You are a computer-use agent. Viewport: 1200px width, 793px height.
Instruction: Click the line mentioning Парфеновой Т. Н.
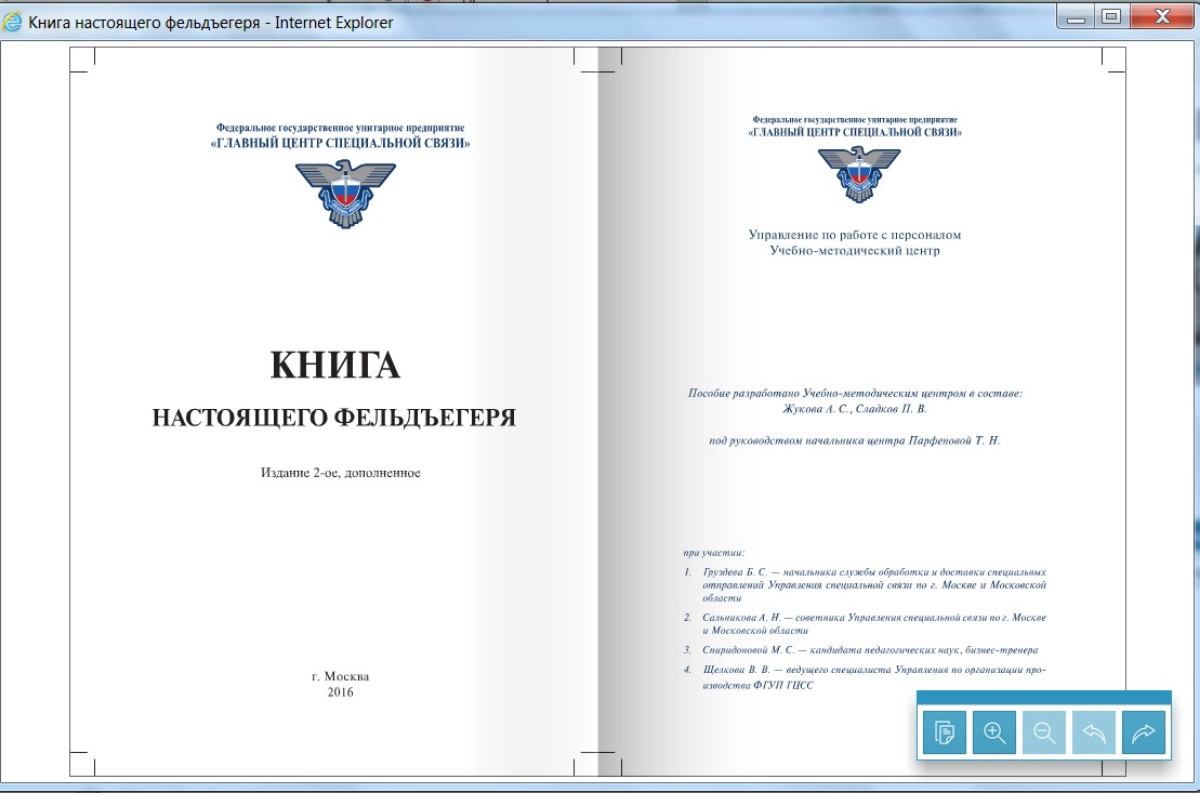pos(854,440)
